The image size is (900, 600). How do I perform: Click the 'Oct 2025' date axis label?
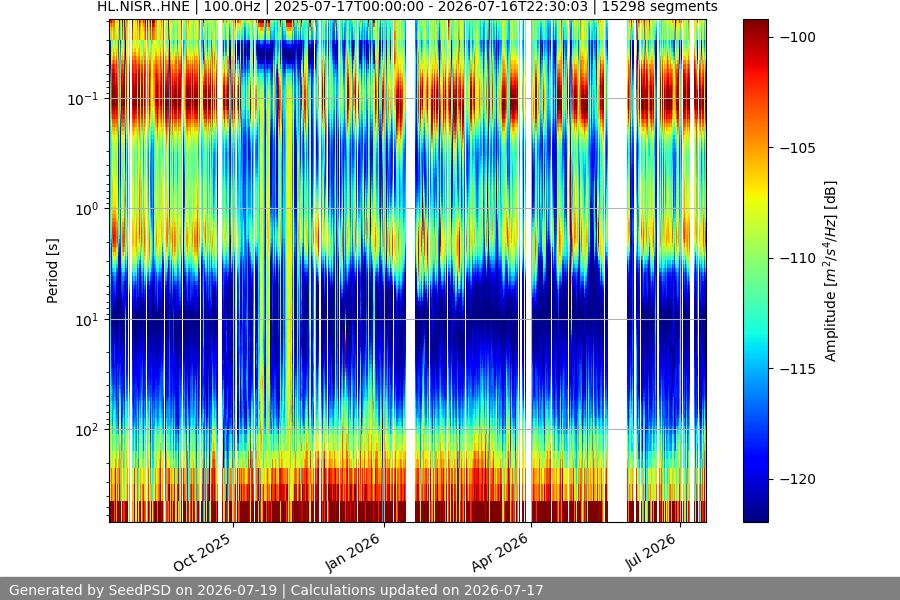[202, 552]
